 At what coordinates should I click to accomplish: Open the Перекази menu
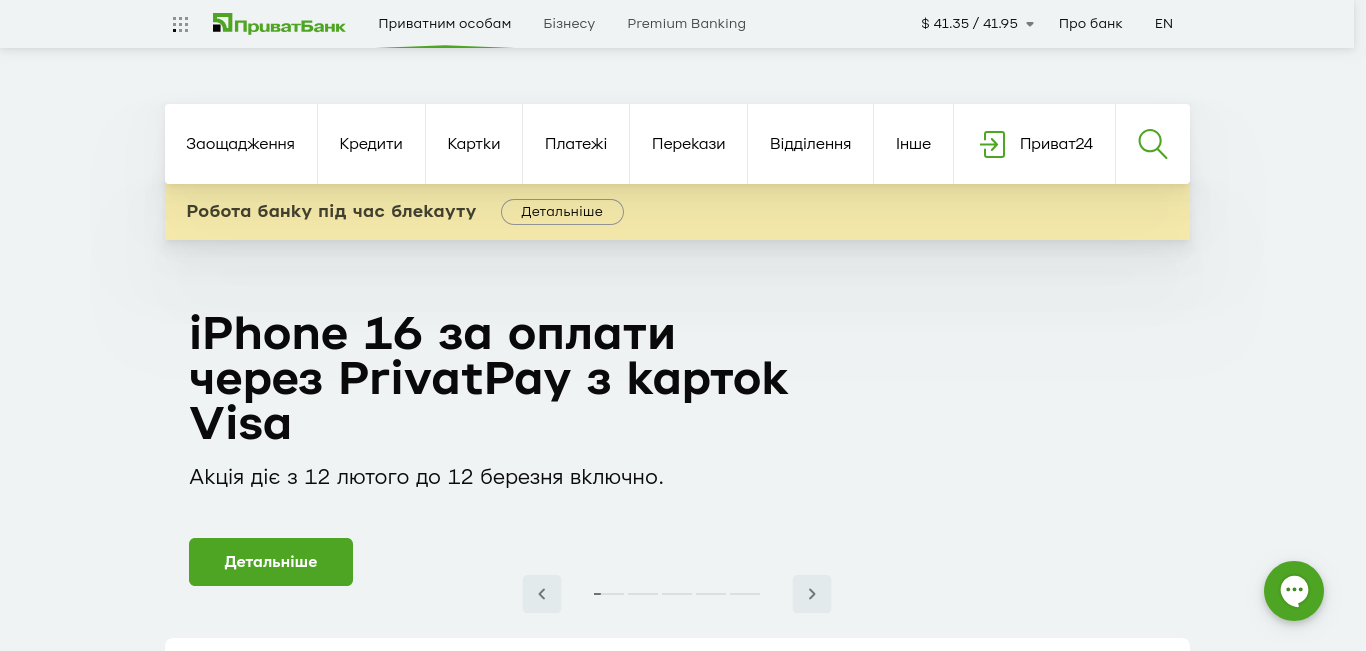click(689, 144)
